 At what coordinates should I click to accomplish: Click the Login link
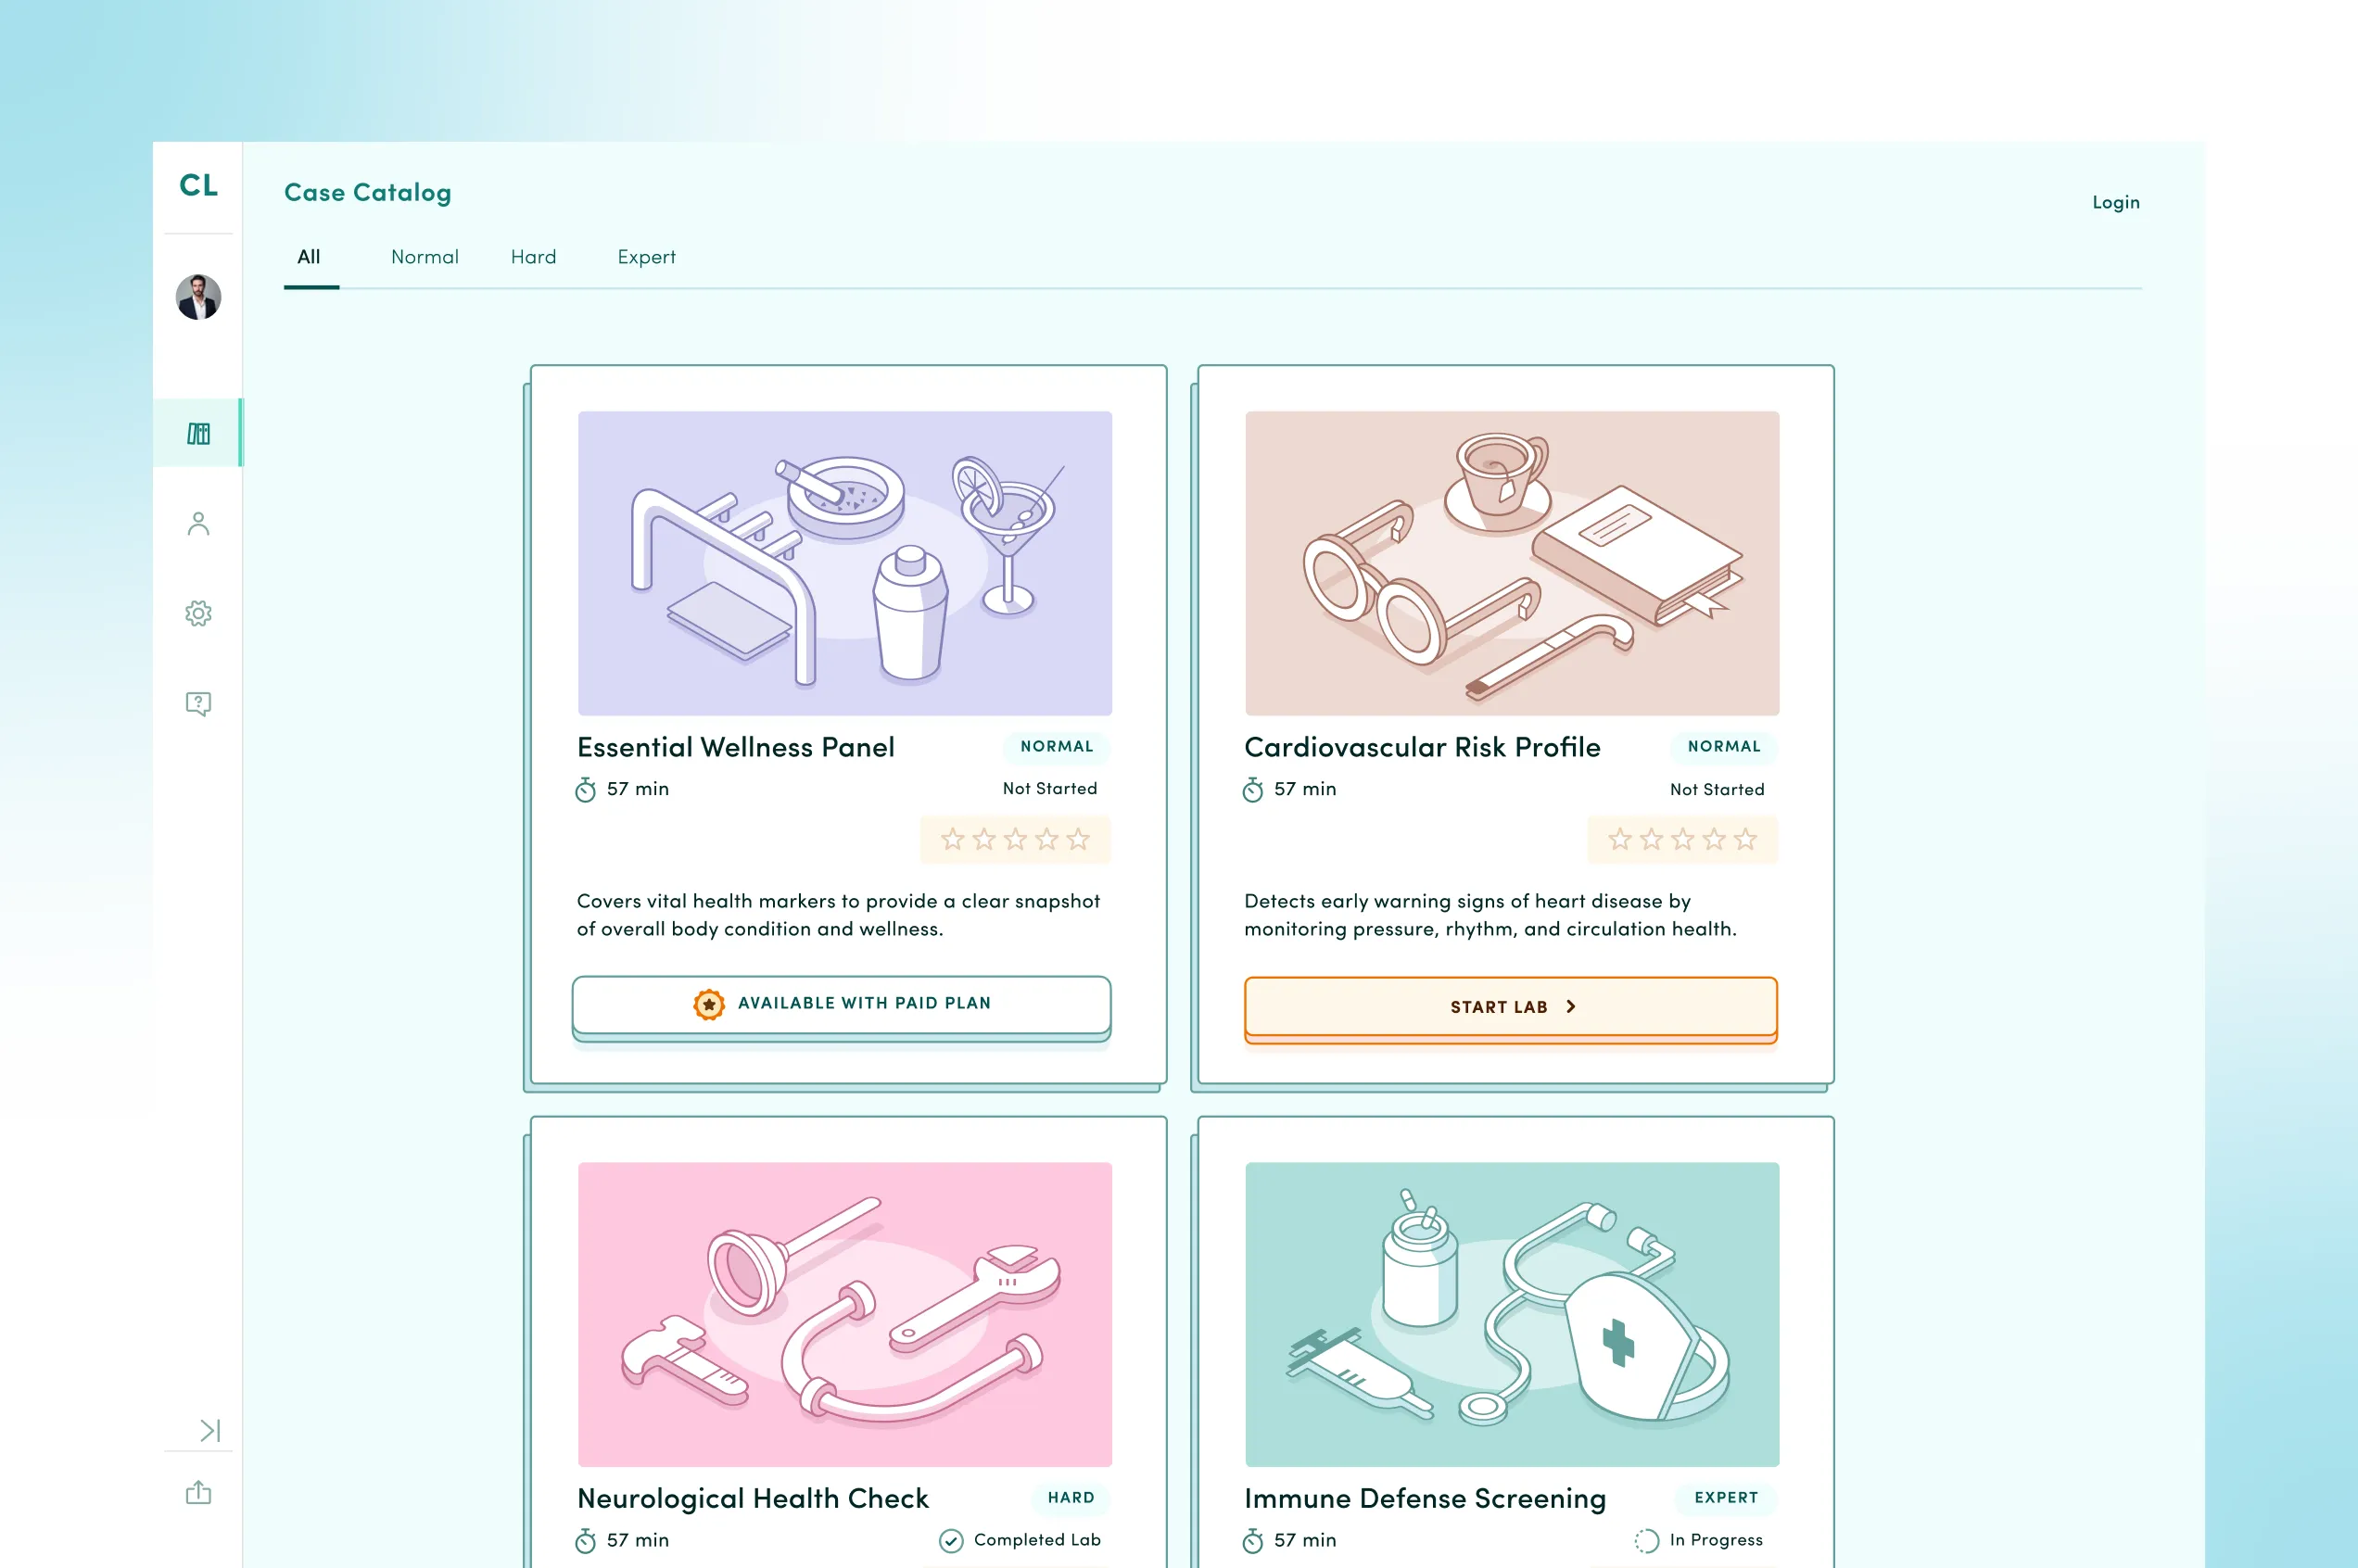pyautogui.click(x=2115, y=202)
